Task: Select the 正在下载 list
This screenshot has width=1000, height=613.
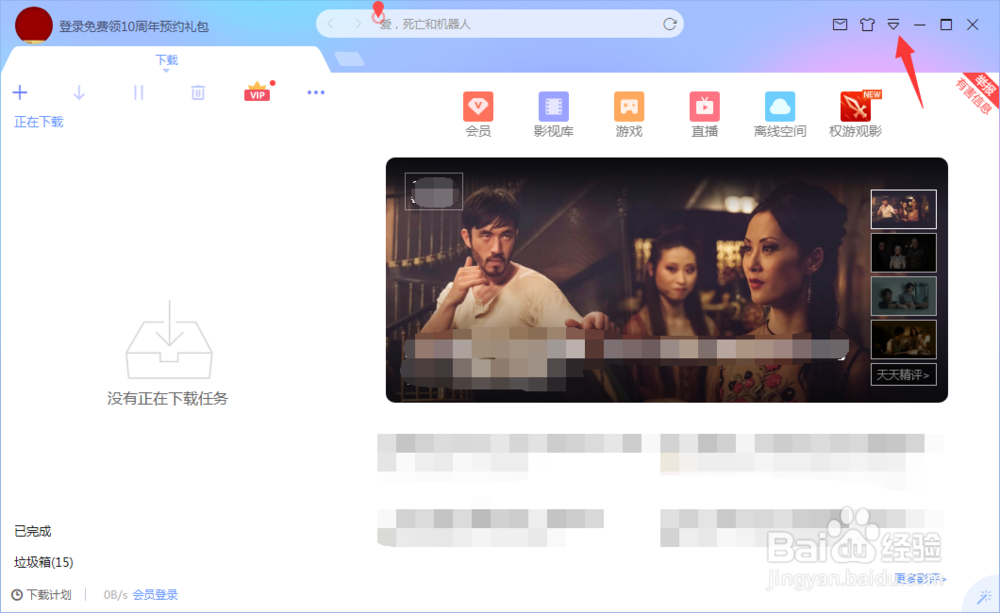Action: 39,122
